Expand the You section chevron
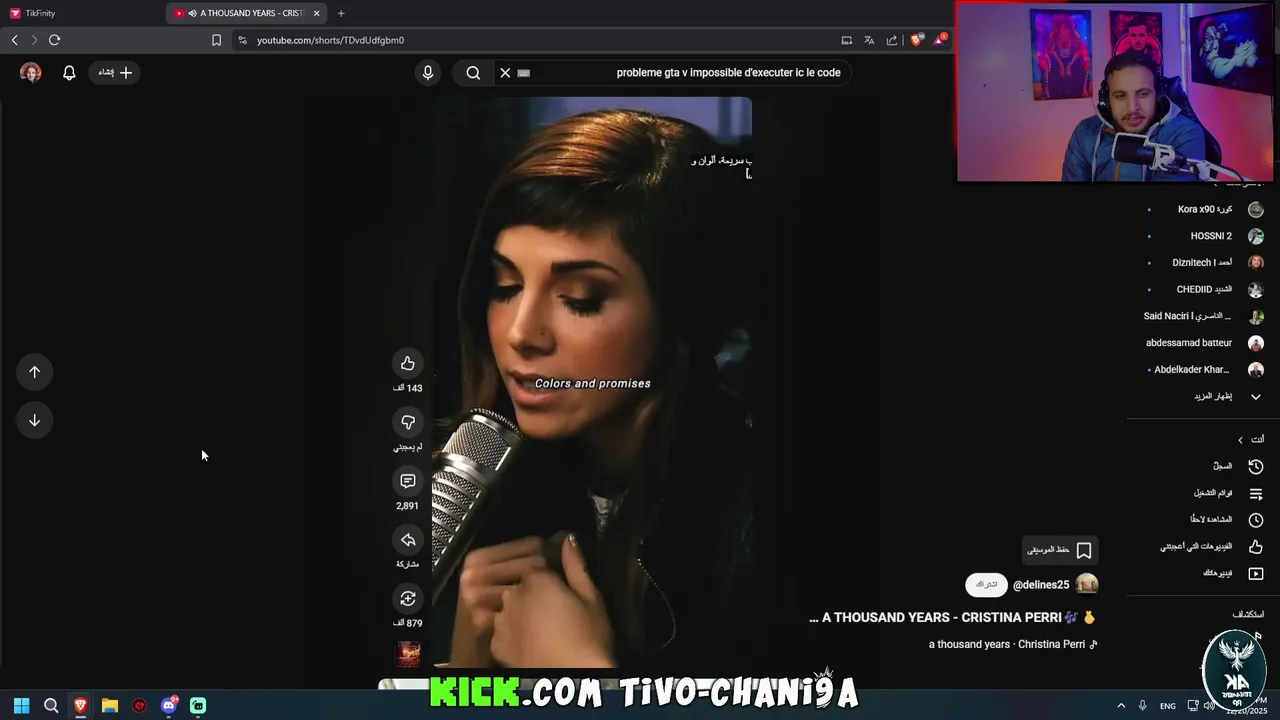1280x720 pixels. point(1241,440)
